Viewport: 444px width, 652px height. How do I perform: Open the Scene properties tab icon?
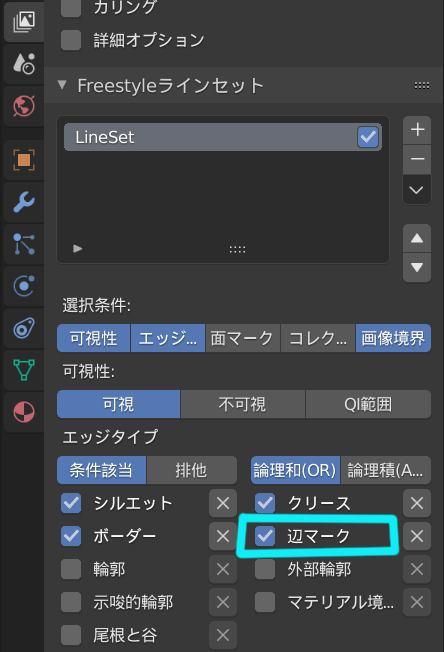tap(24, 64)
